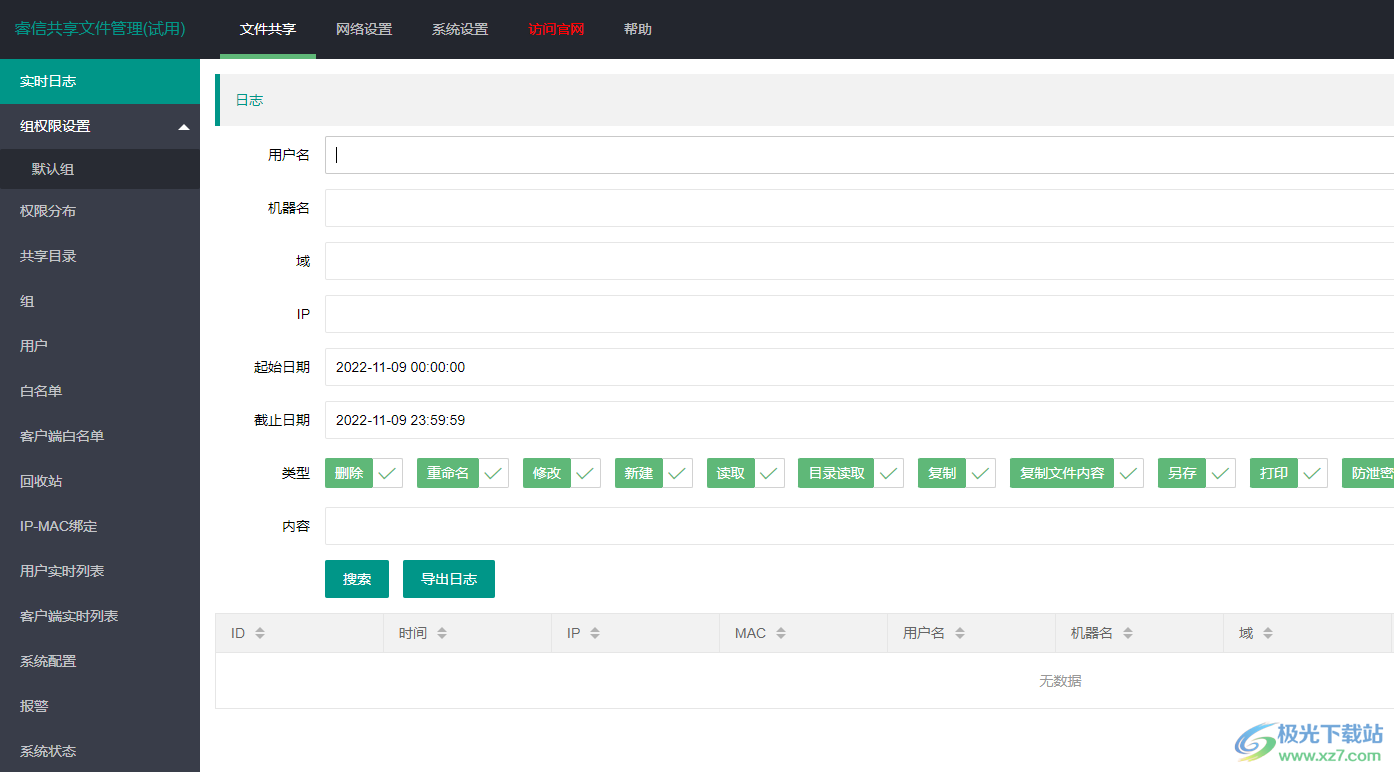Open 共享目录 in the sidebar
Image resolution: width=1394 pixels, height=772 pixels.
(x=100, y=256)
